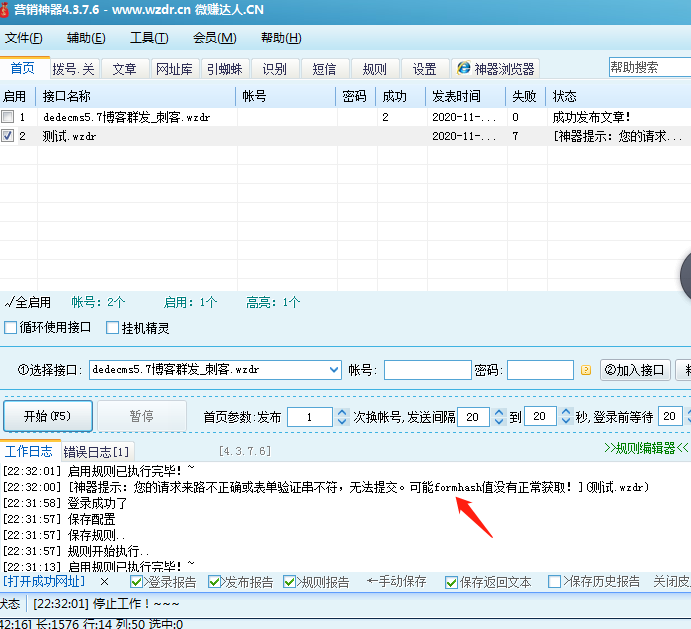Click the ←手动保存 link

396,582
